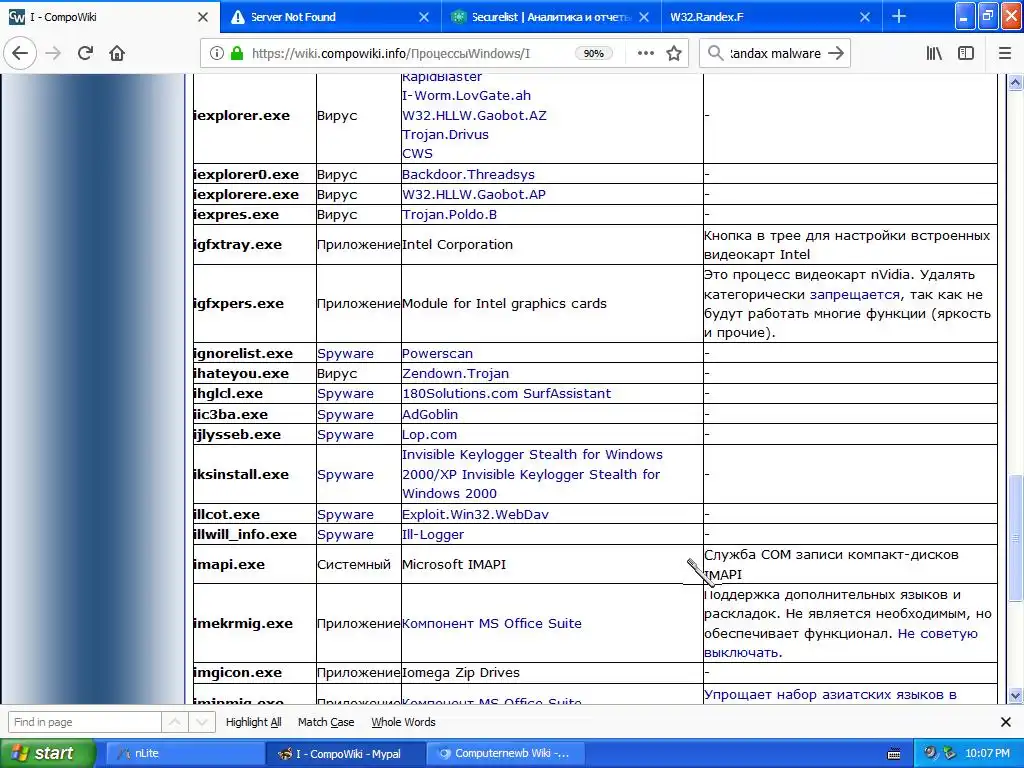
Task: Click the search magnifier icon
Action: coord(716,53)
